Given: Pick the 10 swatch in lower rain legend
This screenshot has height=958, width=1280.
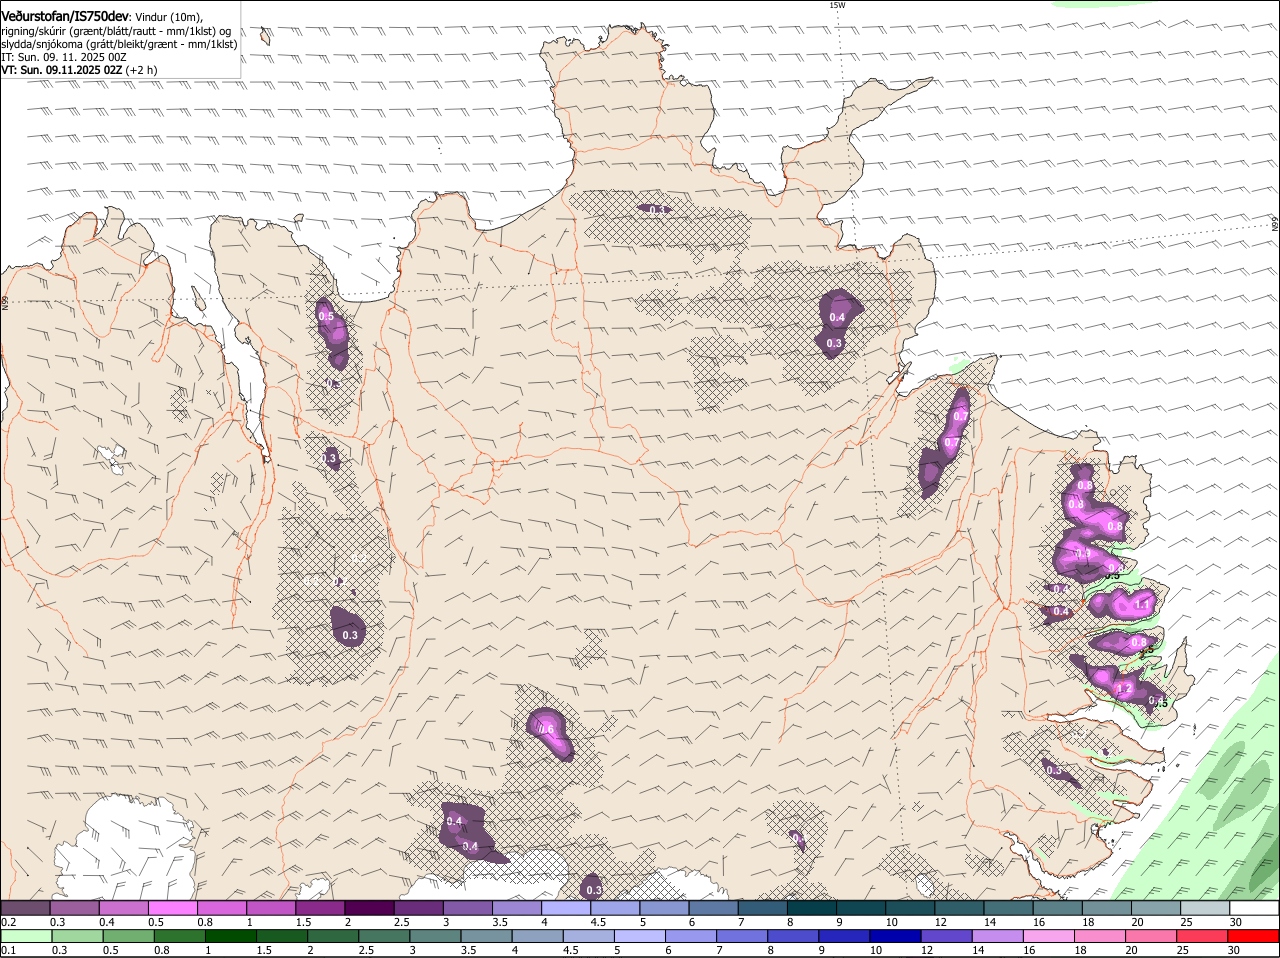Looking at the screenshot, I should click(x=894, y=937).
